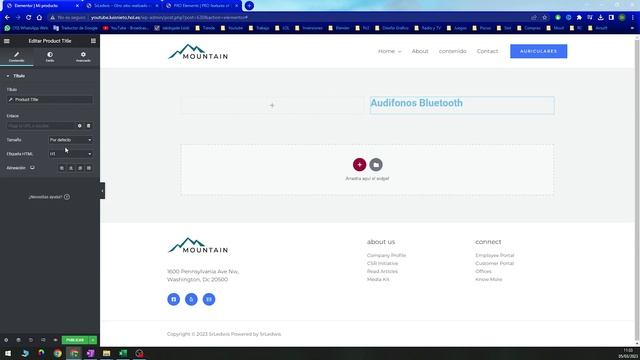Click the AURICULARES button
The width and height of the screenshot is (640, 360).
pyautogui.click(x=538, y=51)
